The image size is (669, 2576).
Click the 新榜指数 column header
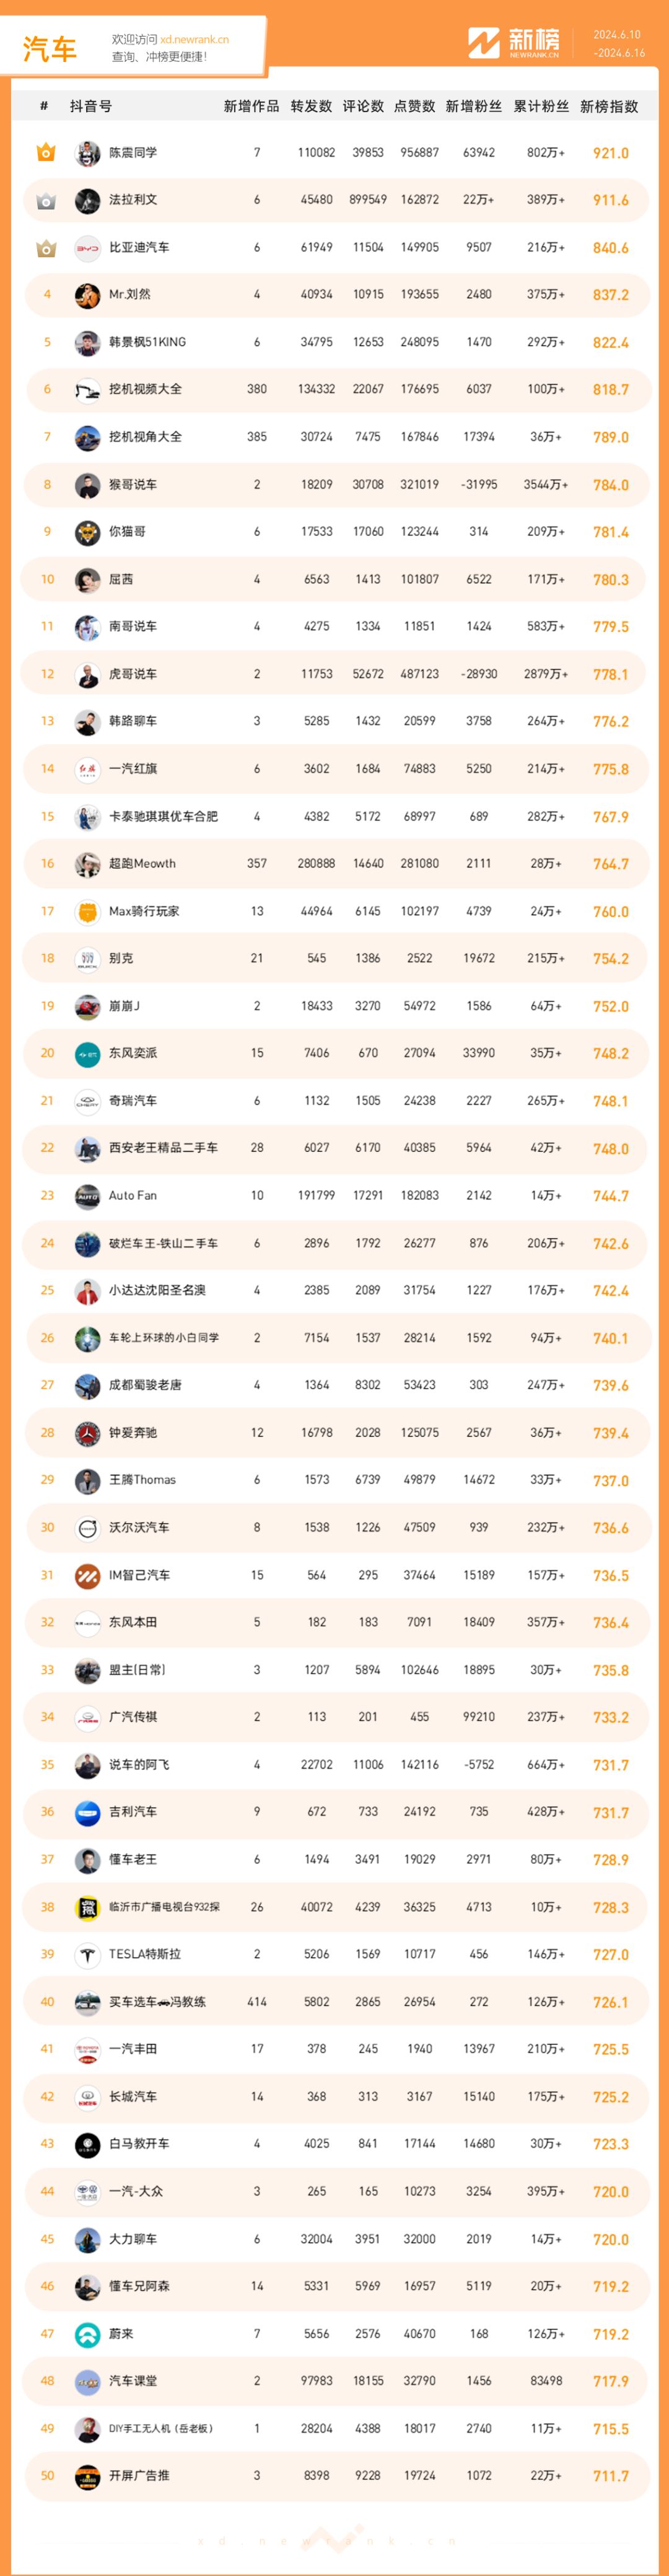click(609, 106)
